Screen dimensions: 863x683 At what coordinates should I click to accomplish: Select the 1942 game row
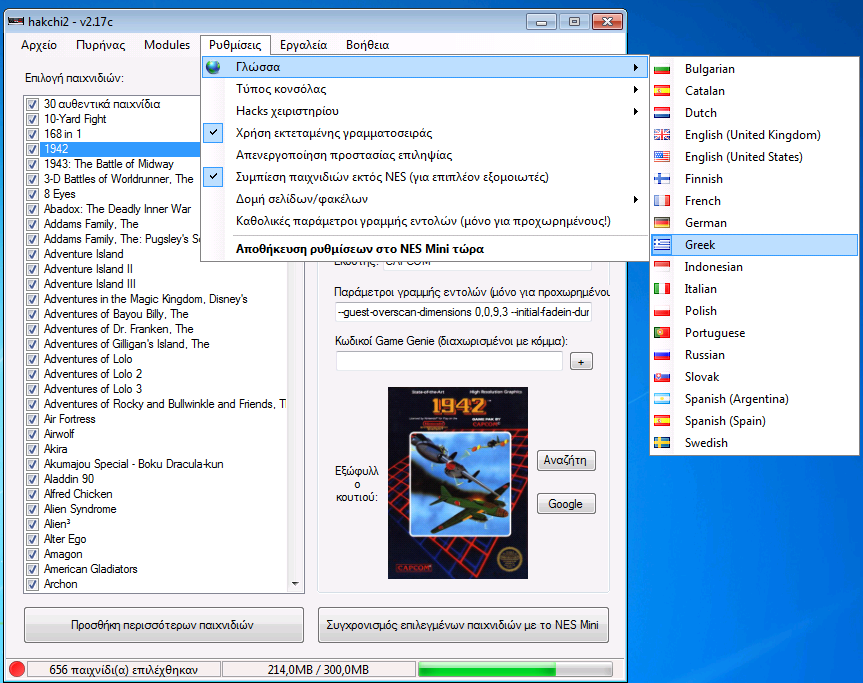[119, 149]
